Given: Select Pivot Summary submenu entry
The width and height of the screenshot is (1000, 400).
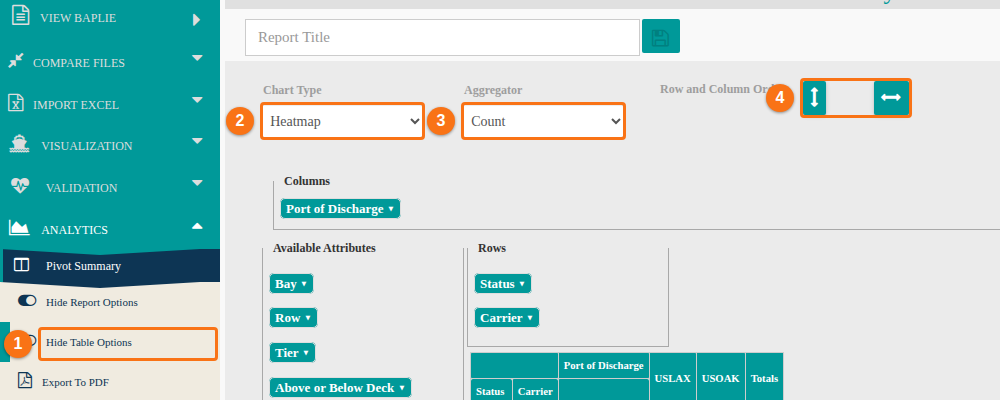Looking at the screenshot, I should 84,266.
